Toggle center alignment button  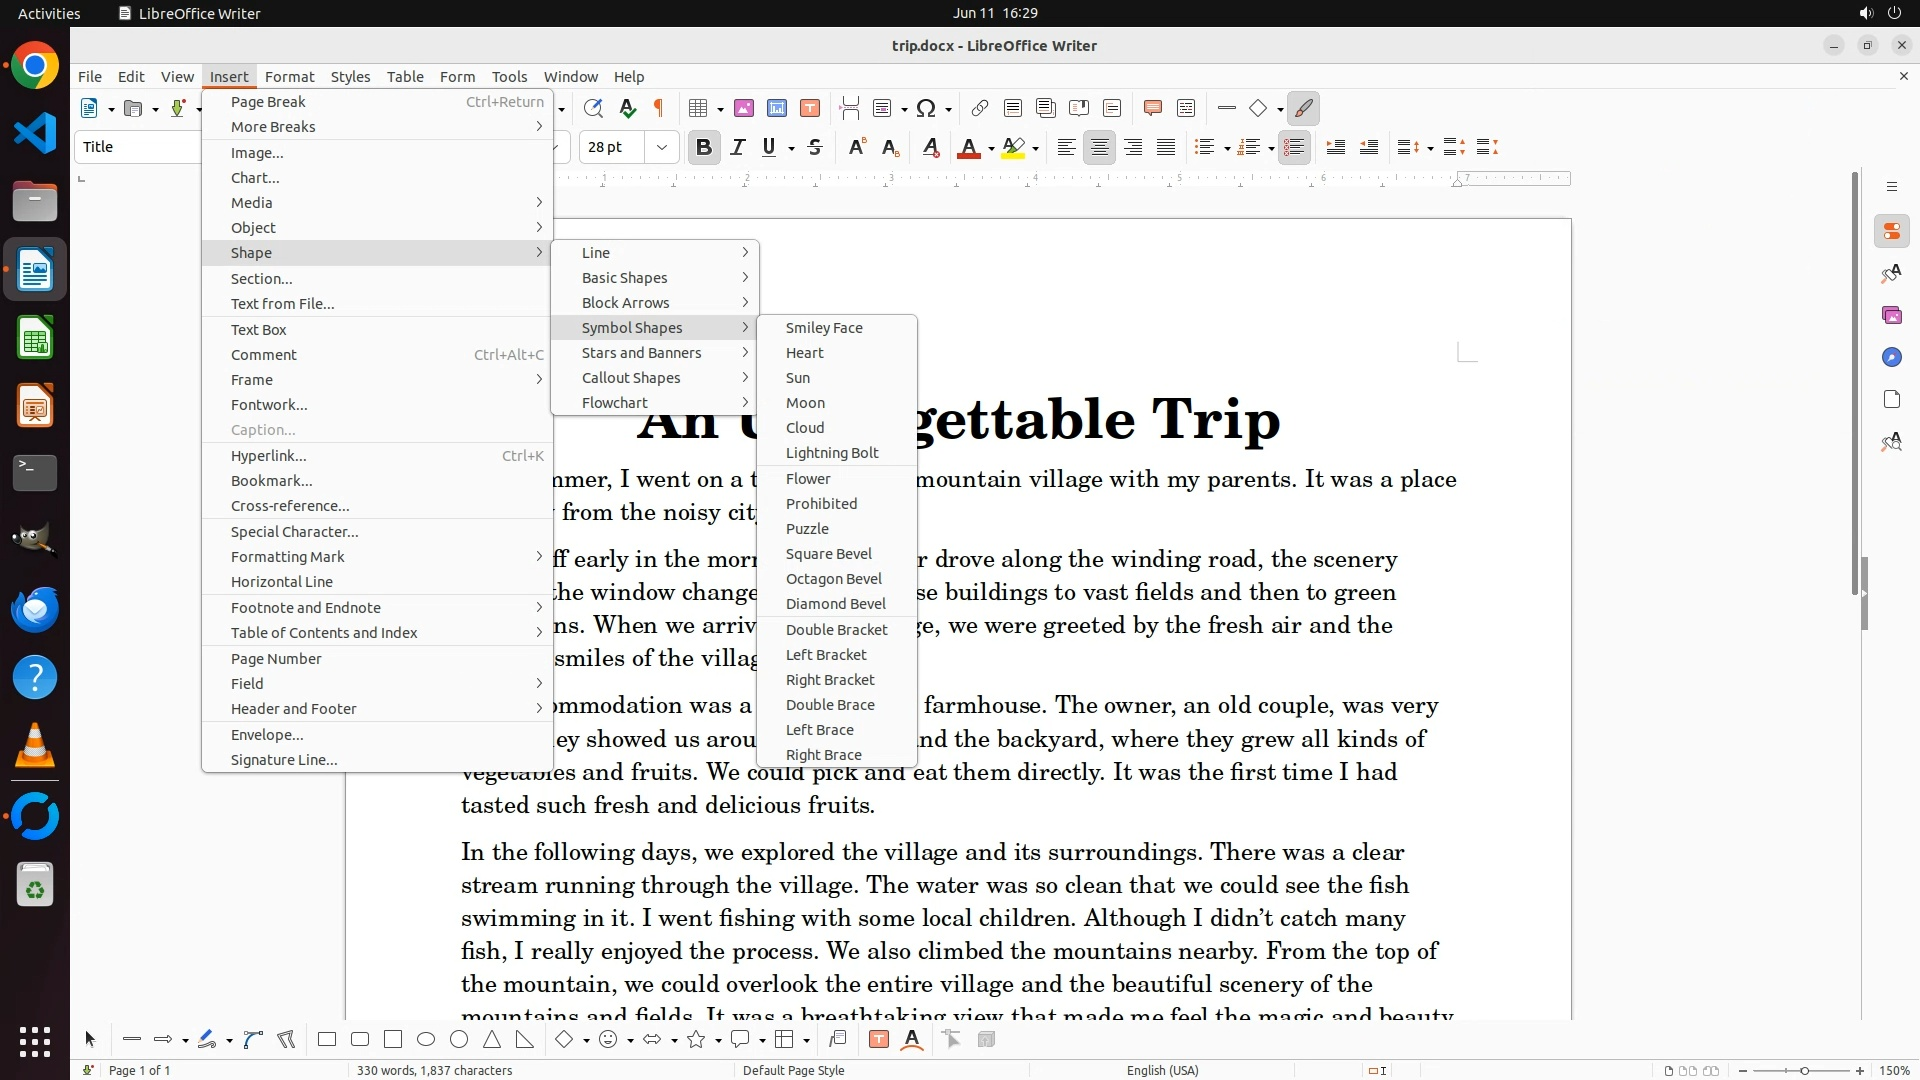coord(1099,147)
